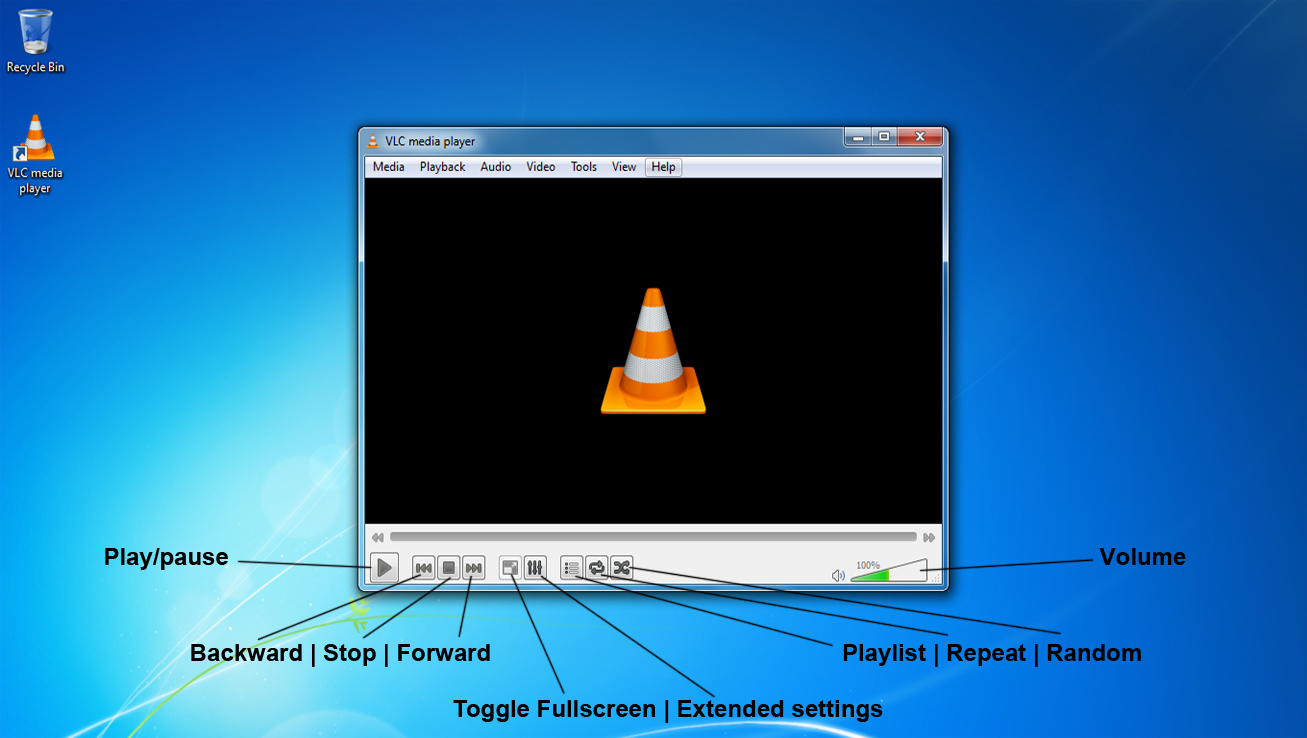Adjust the volume slider
Image resolution: width=1307 pixels, height=738 pixels.
(888, 573)
